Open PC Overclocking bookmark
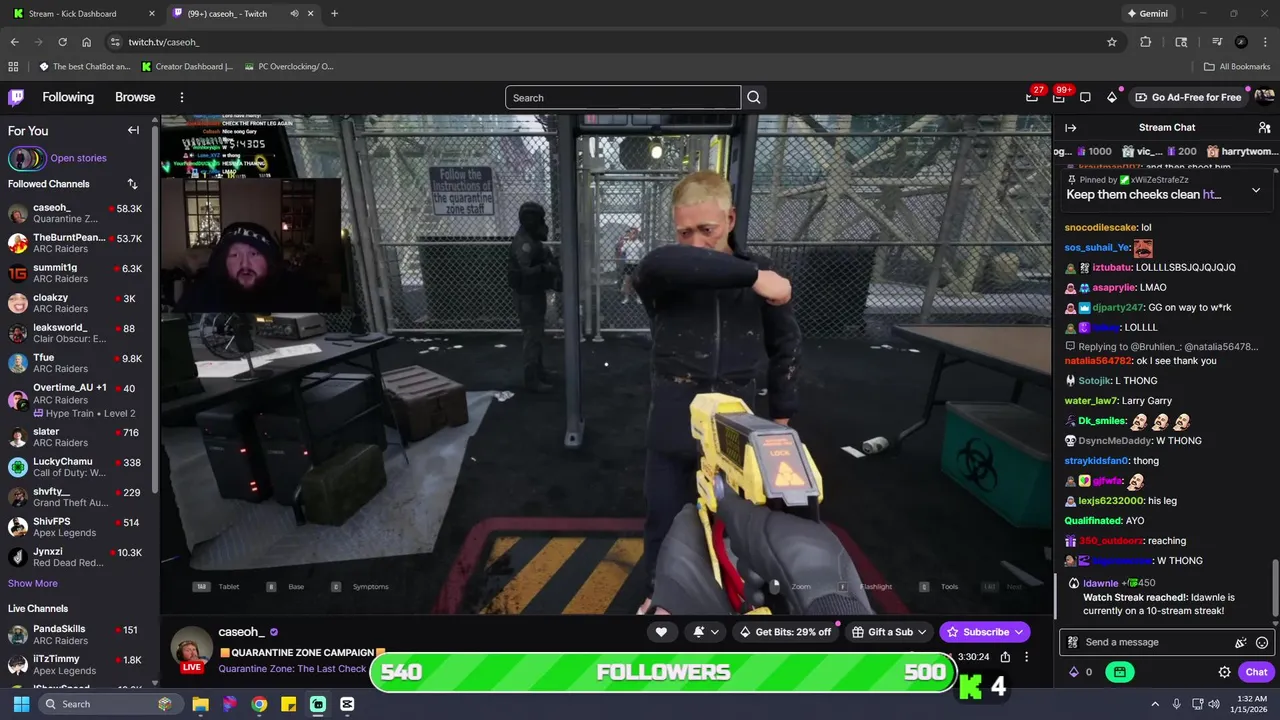The image size is (1280, 720). (288, 67)
